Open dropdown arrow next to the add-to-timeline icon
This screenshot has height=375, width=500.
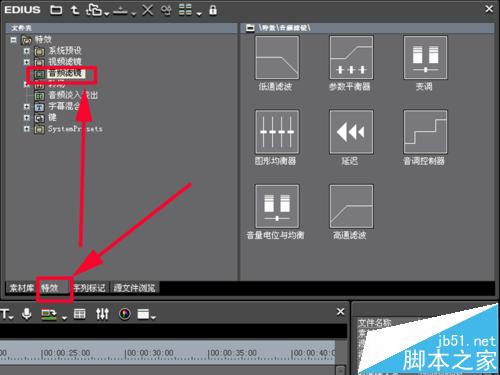point(133,14)
